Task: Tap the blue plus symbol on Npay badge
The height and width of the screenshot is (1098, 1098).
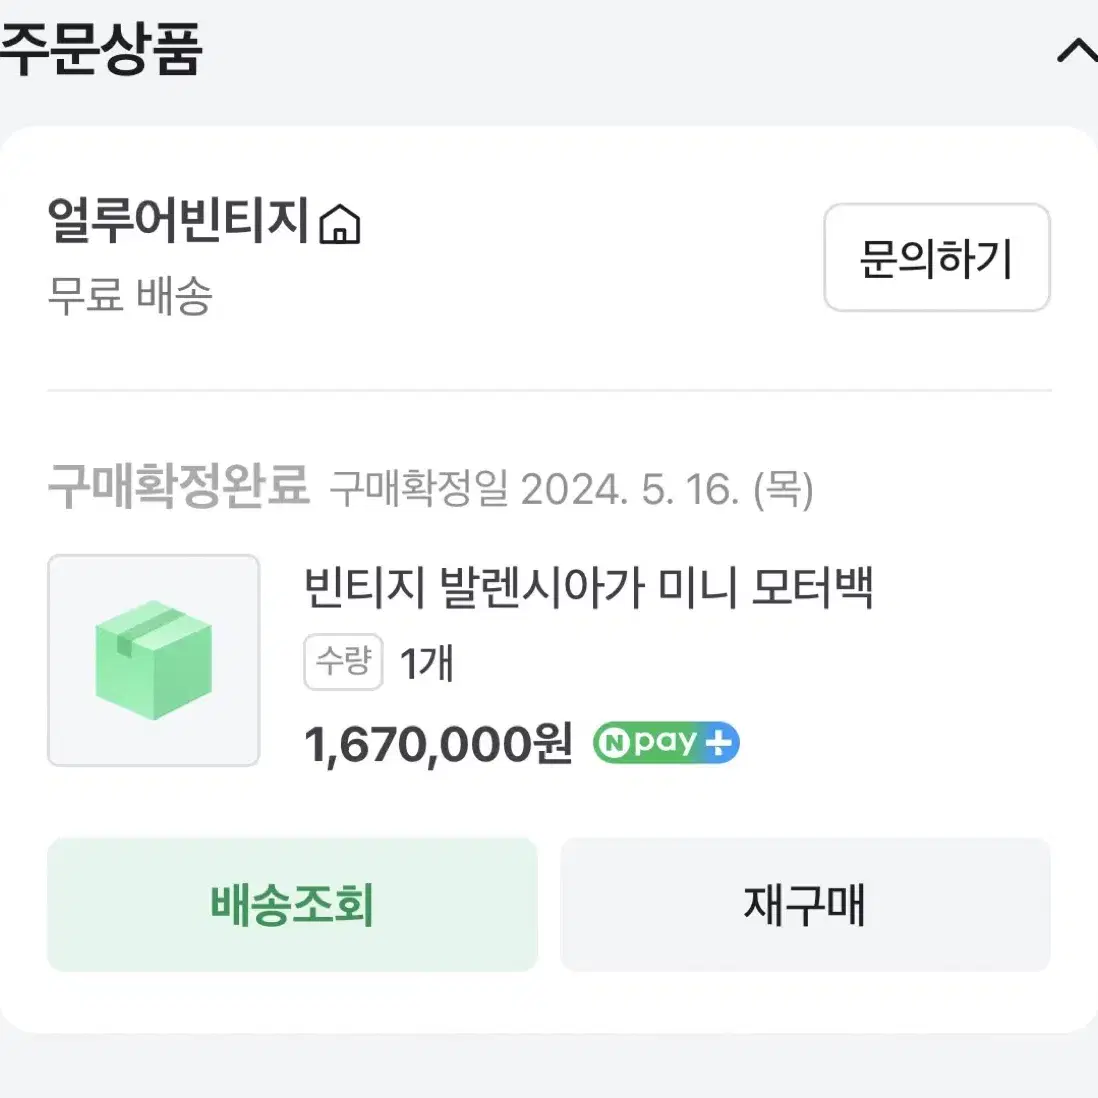Action: [x=718, y=742]
